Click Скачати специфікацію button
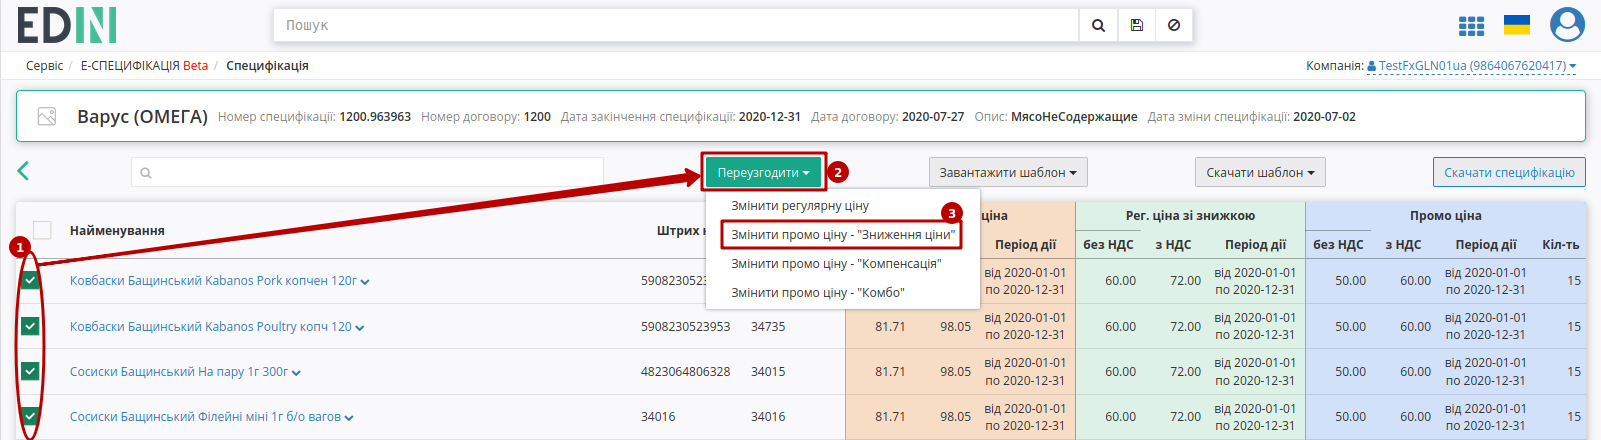The height and width of the screenshot is (440, 1601). pyautogui.click(x=1509, y=172)
